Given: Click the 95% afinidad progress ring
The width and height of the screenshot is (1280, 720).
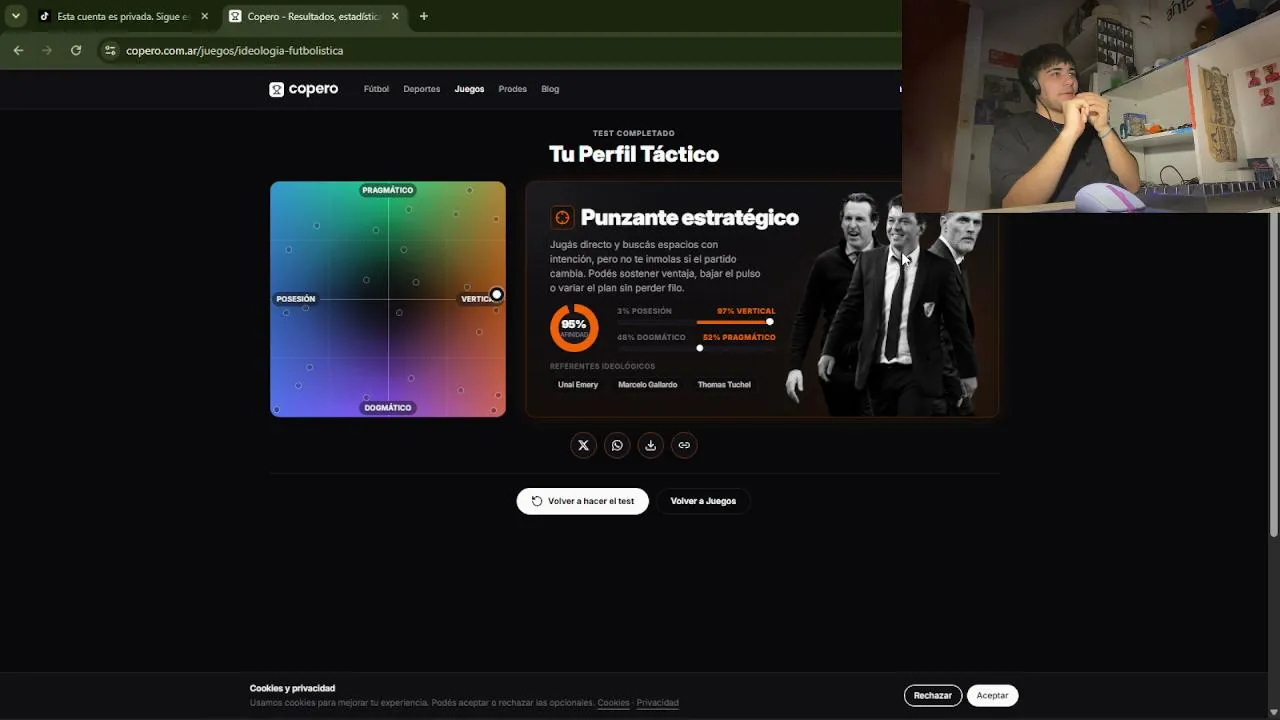Looking at the screenshot, I should (574, 328).
